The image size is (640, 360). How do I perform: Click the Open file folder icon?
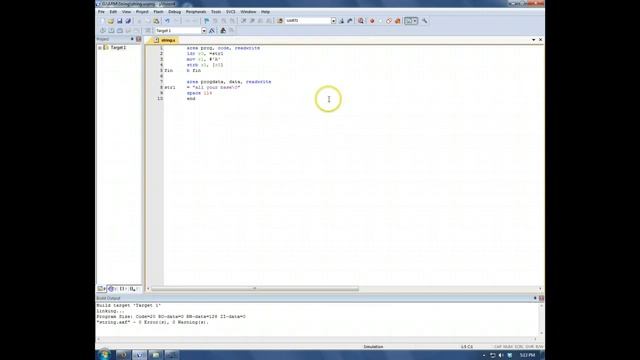pos(111,21)
